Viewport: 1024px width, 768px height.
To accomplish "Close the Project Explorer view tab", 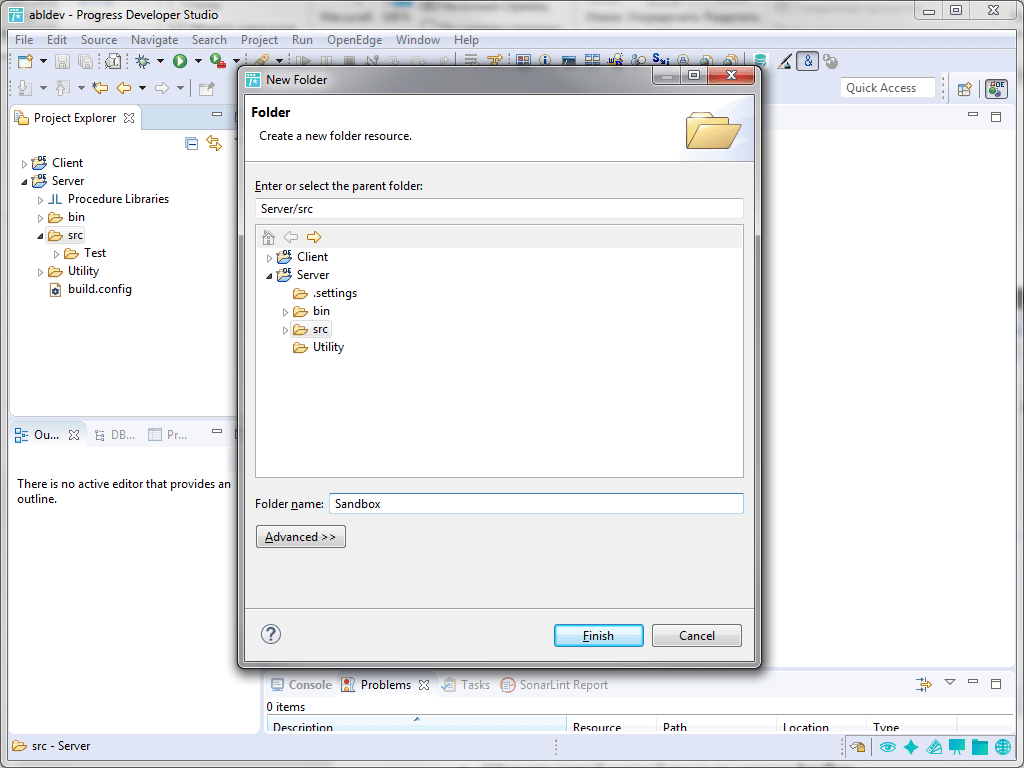I will pyautogui.click(x=129, y=118).
